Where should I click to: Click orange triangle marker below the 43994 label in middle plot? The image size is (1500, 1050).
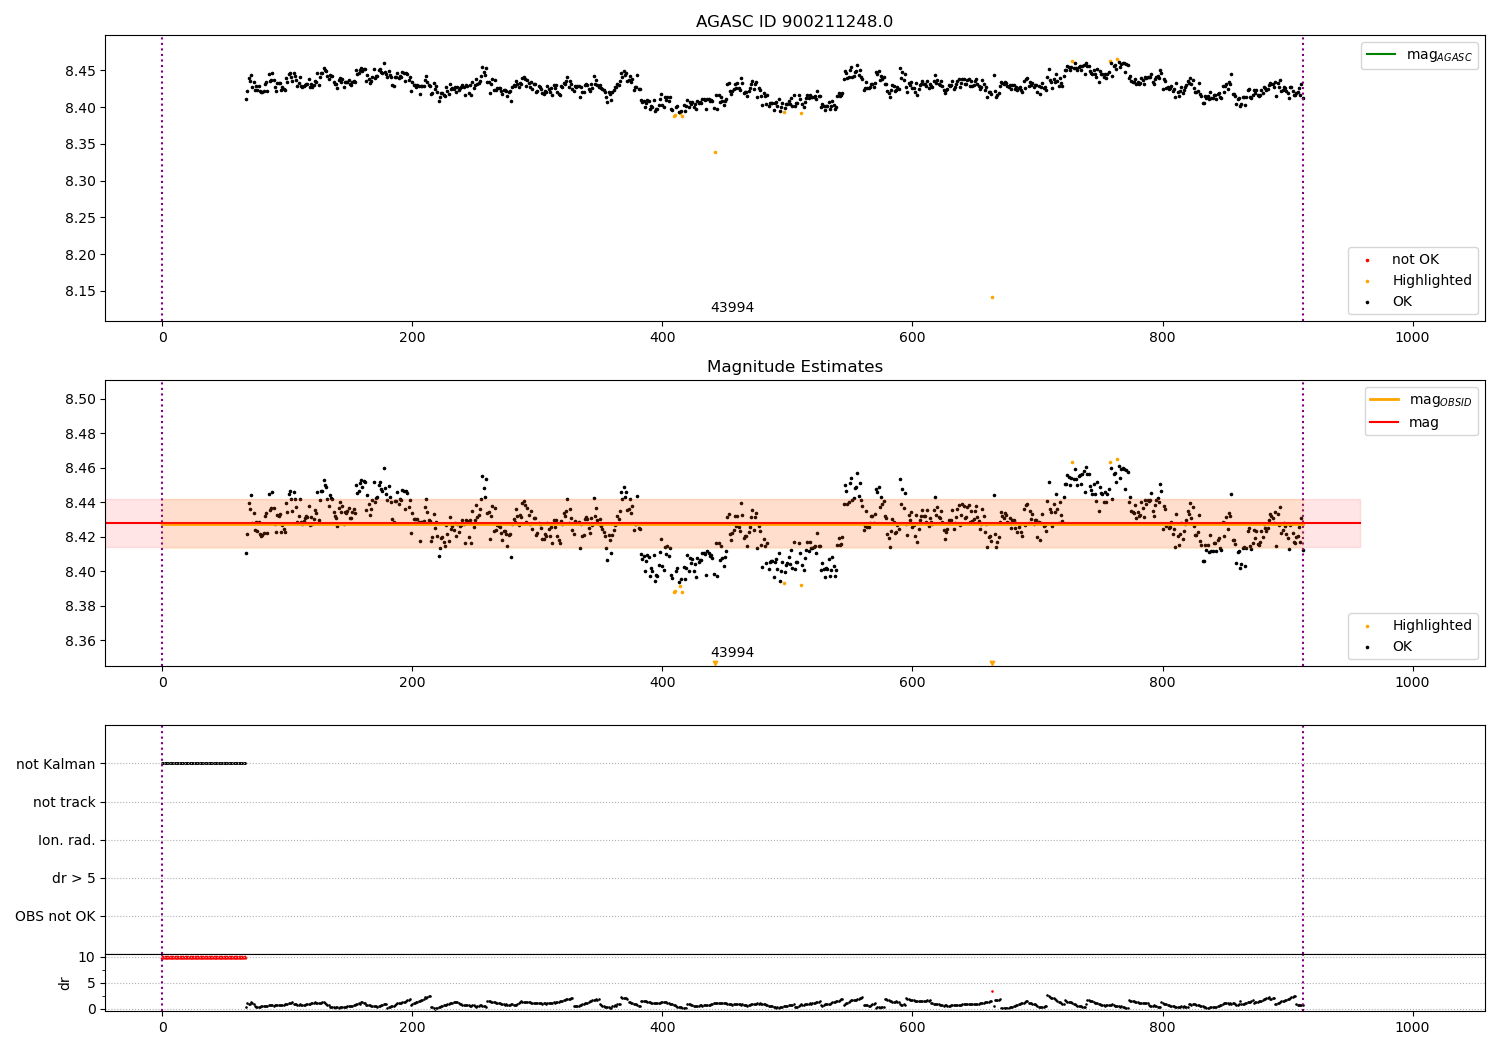tap(715, 663)
